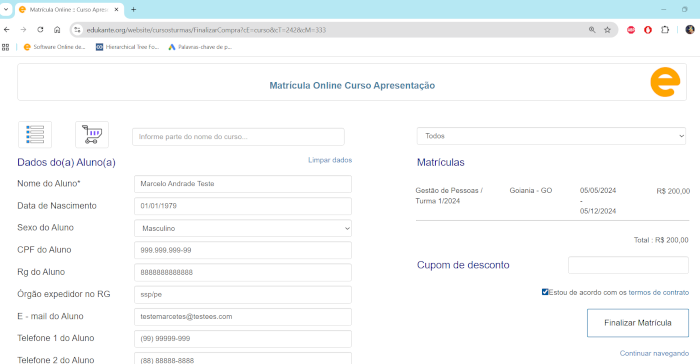The image size is (700, 364).
Task: Click the Dados do(a) Aluno(a) heading
Action: point(67,162)
